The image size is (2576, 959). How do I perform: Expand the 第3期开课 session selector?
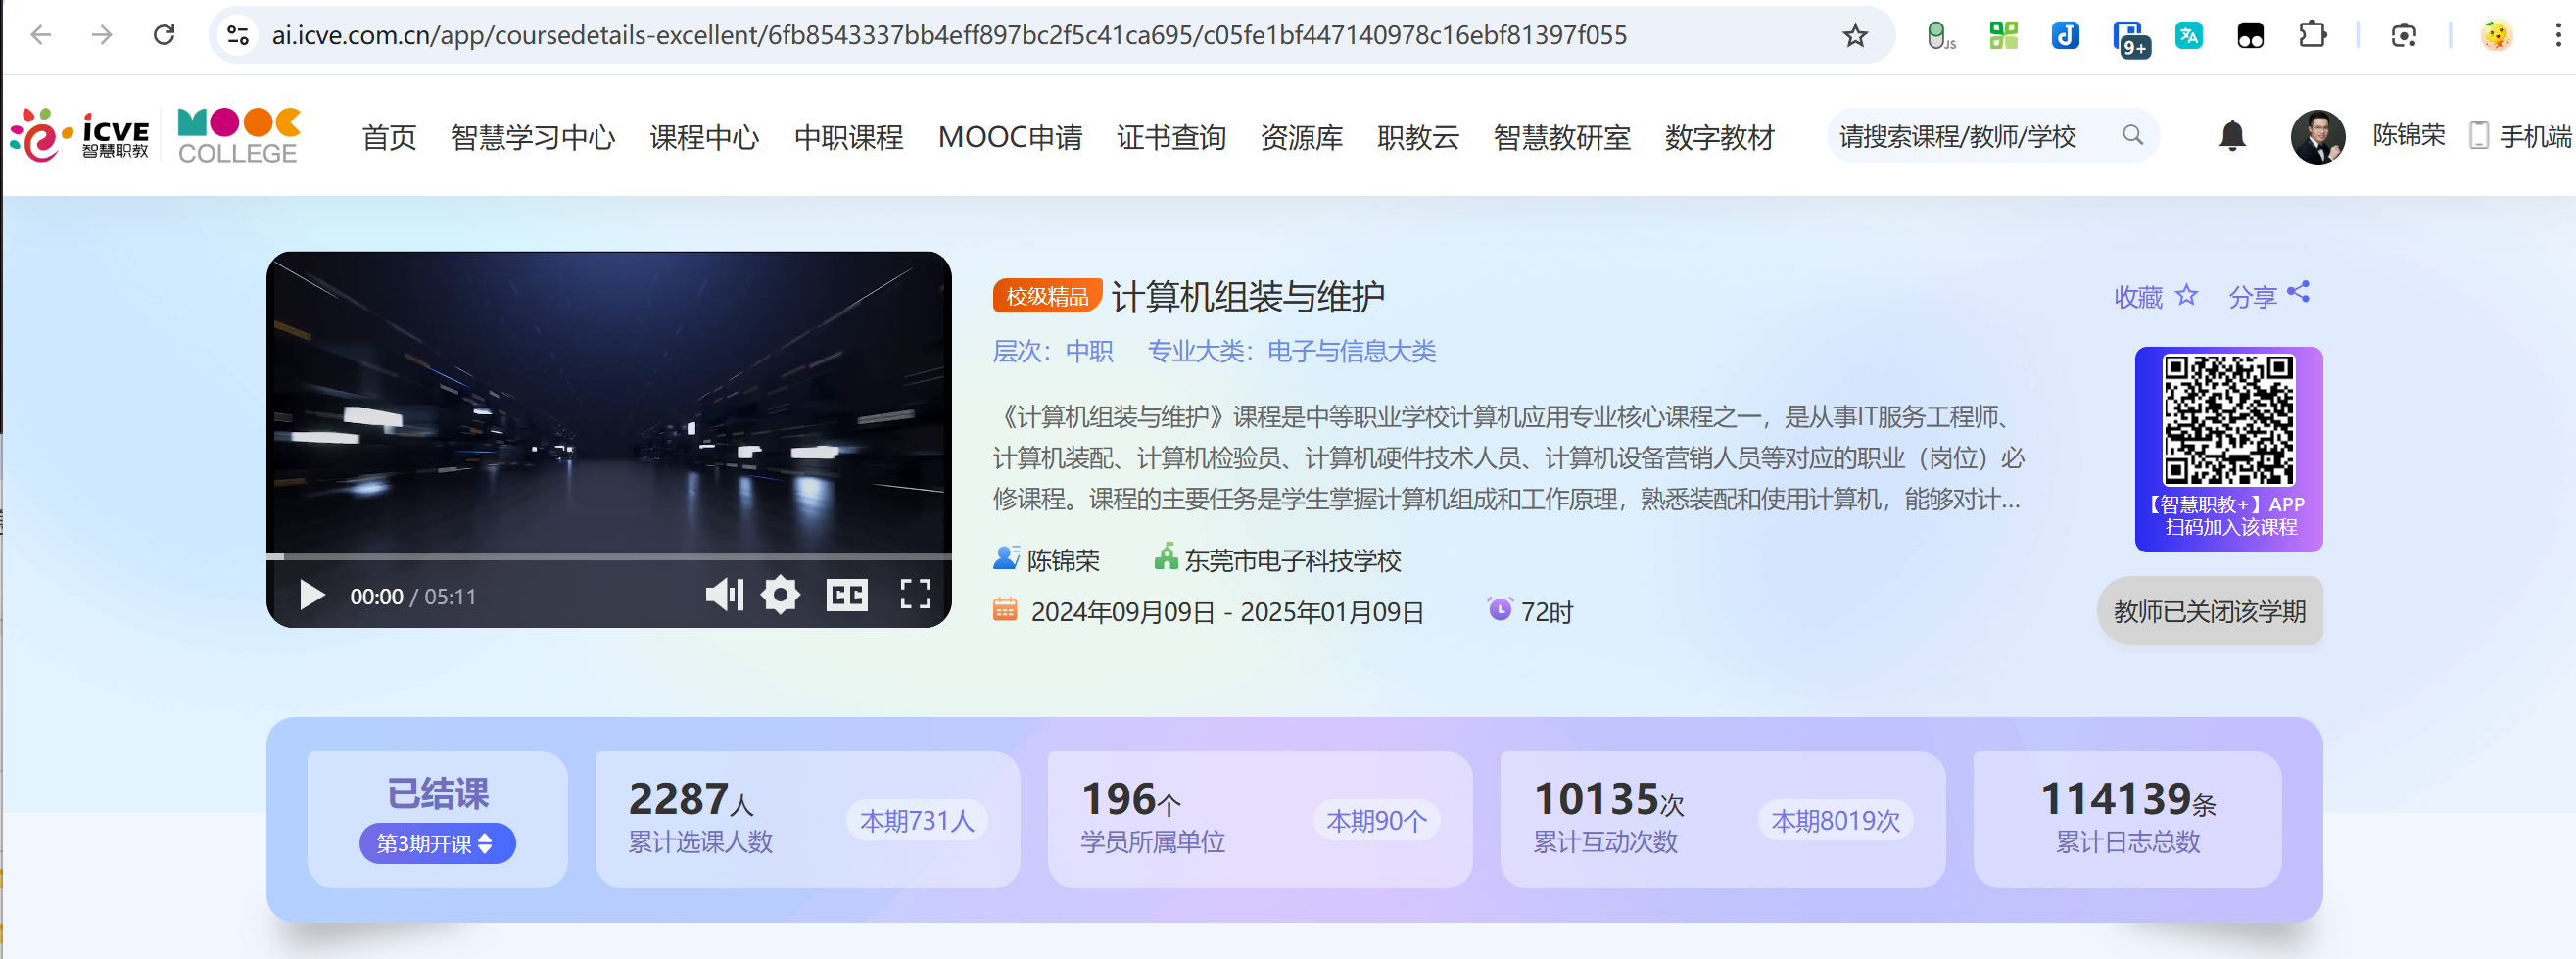click(x=436, y=843)
